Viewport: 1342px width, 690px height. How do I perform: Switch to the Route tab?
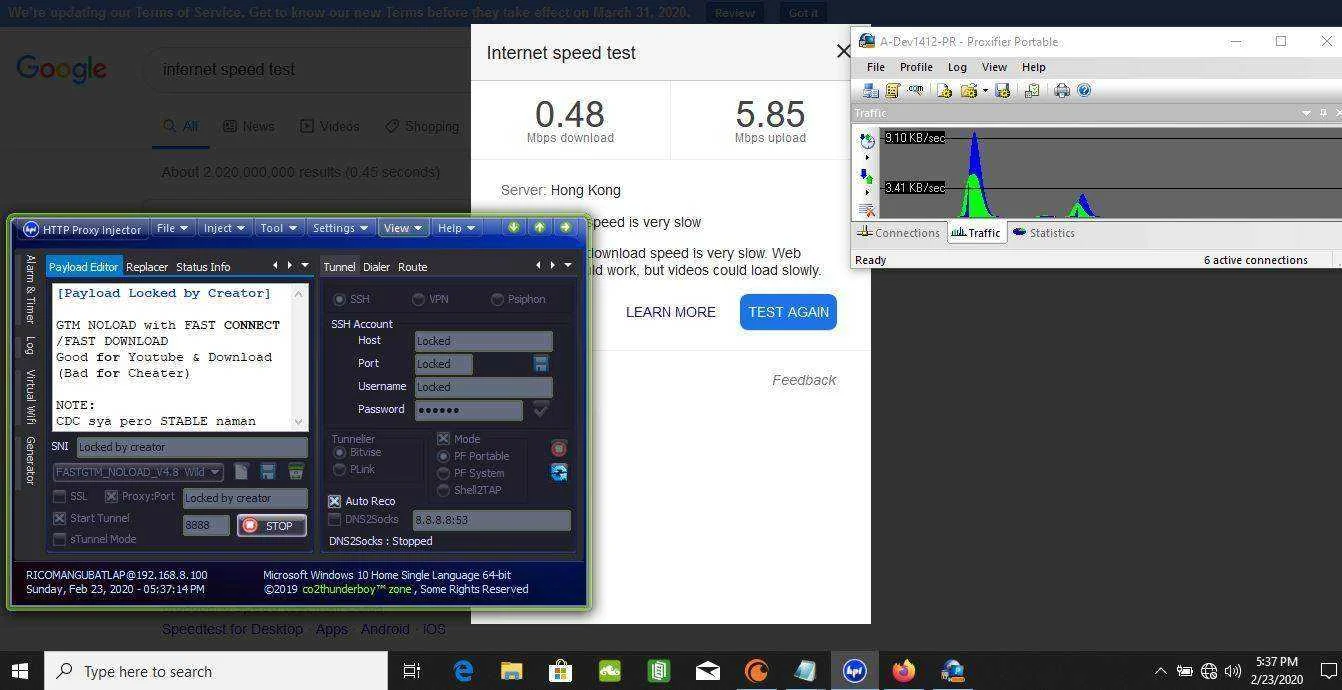(412, 267)
